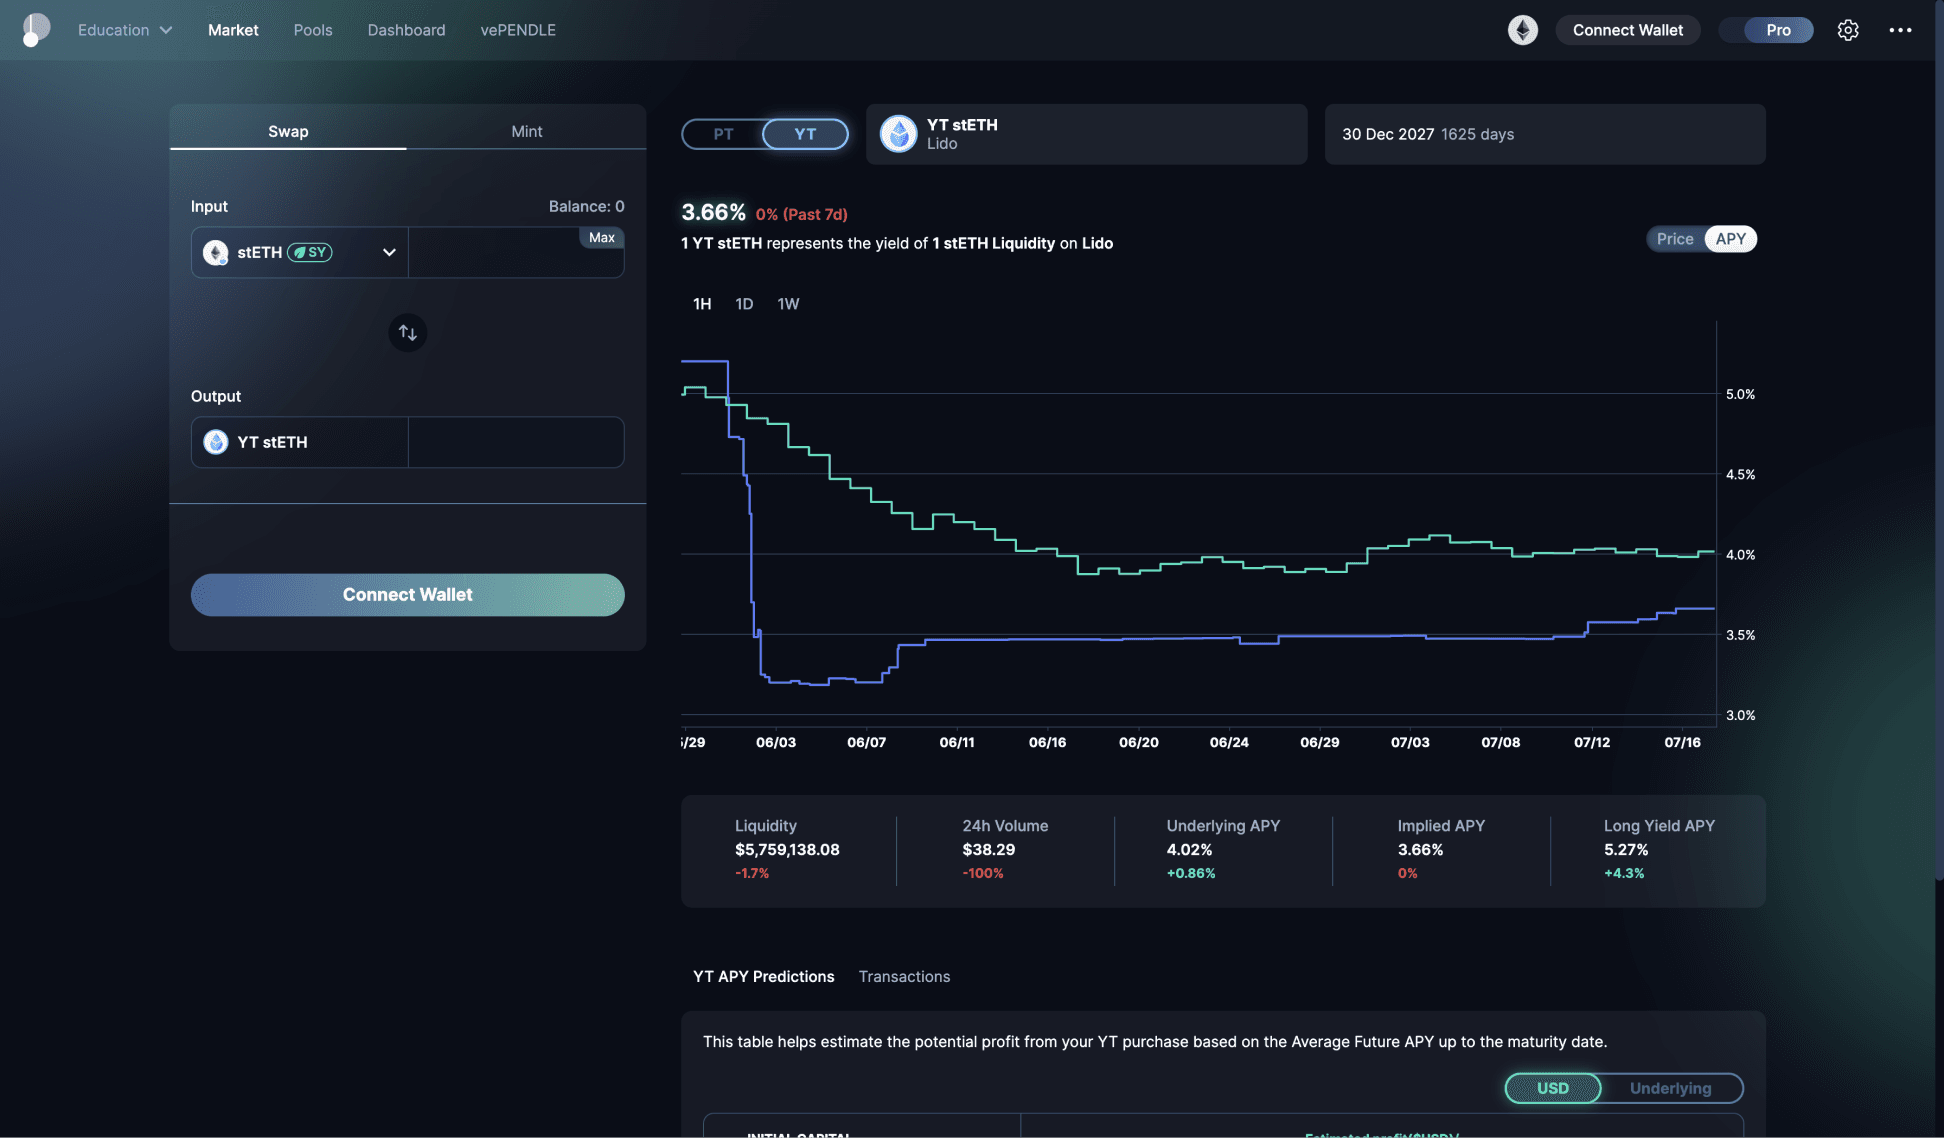
Task: Click the stETH token icon in Input
Action: (216, 253)
